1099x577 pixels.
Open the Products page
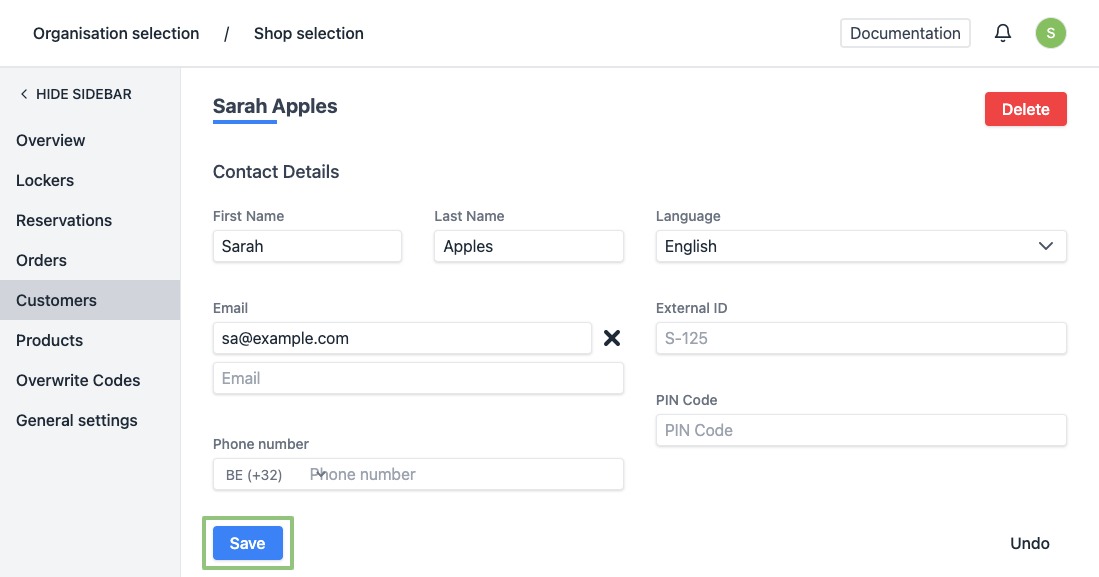[x=49, y=340]
